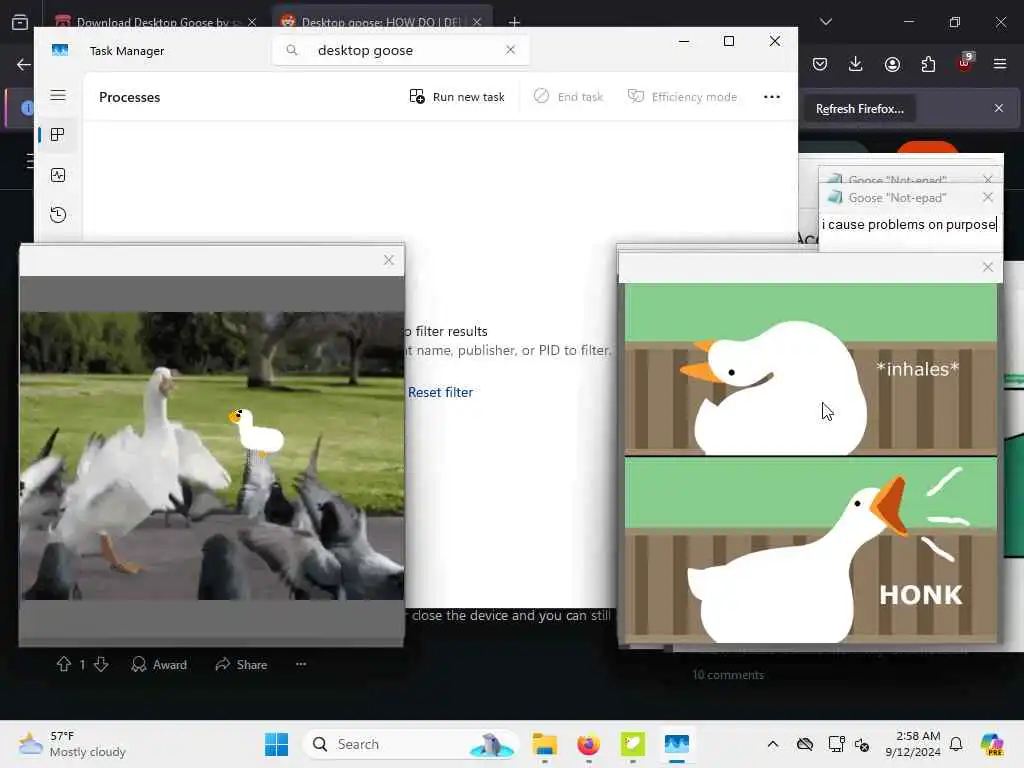Select Processes page icon in Task Manager sidebar
This screenshot has height=768, width=1024.
(x=57, y=135)
